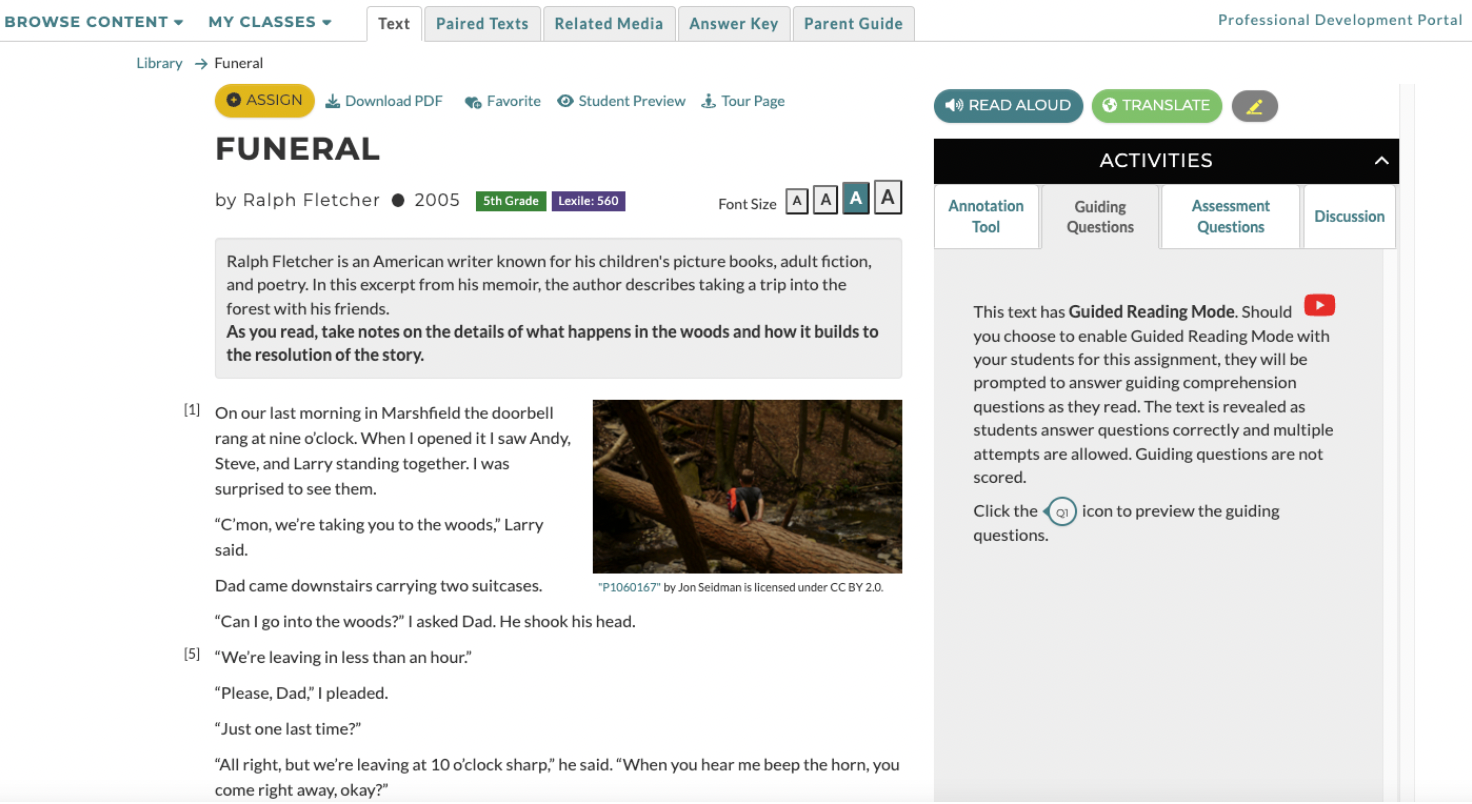Image resolution: width=1472 pixels, height=804 pixels.
Task: Select the Guiding Questions tab
Action: [x=1100, y=217]
